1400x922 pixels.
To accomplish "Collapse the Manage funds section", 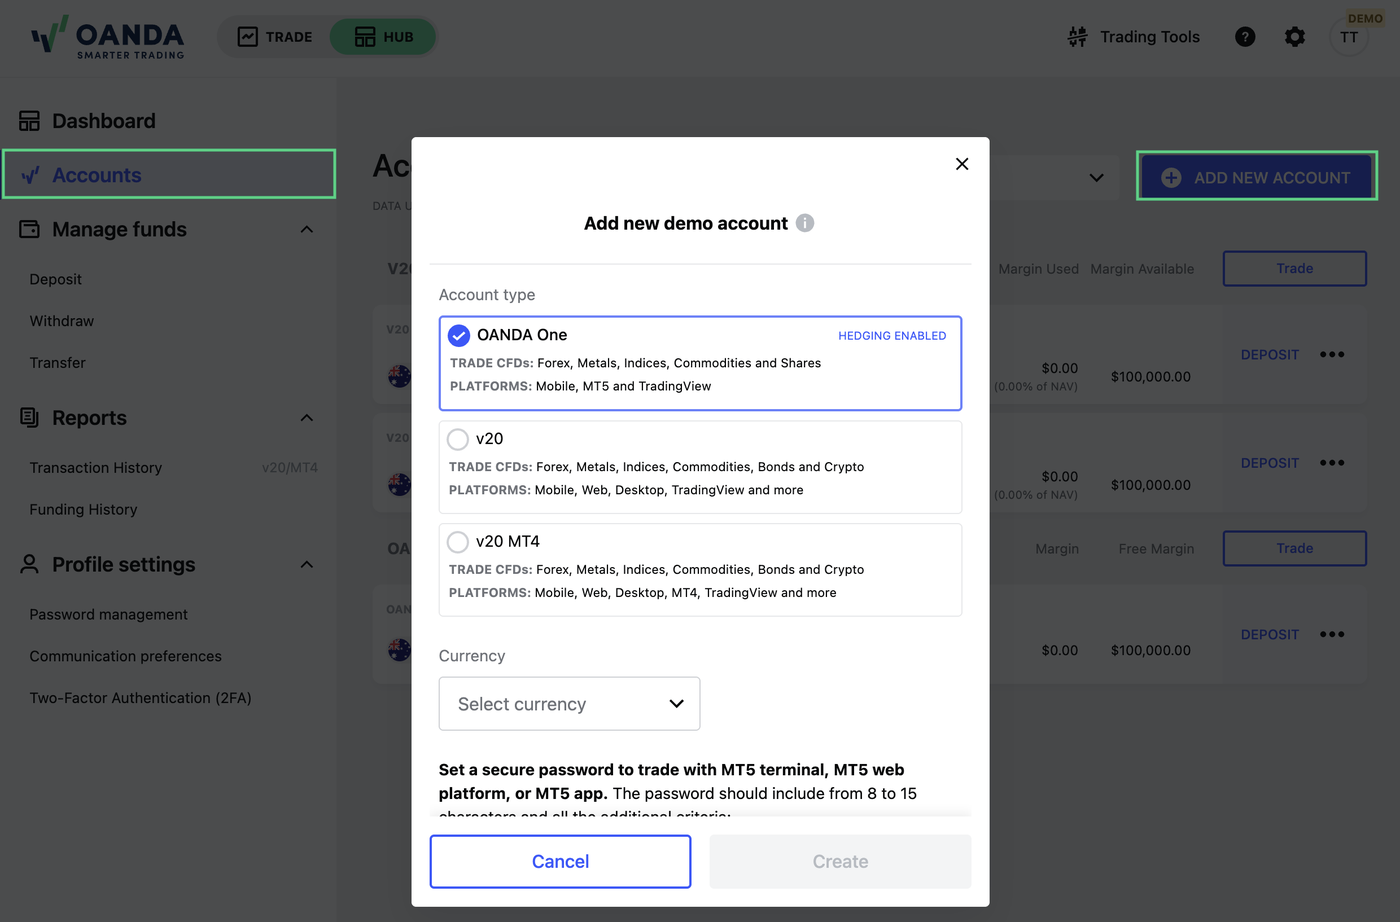I will [307, 230].
